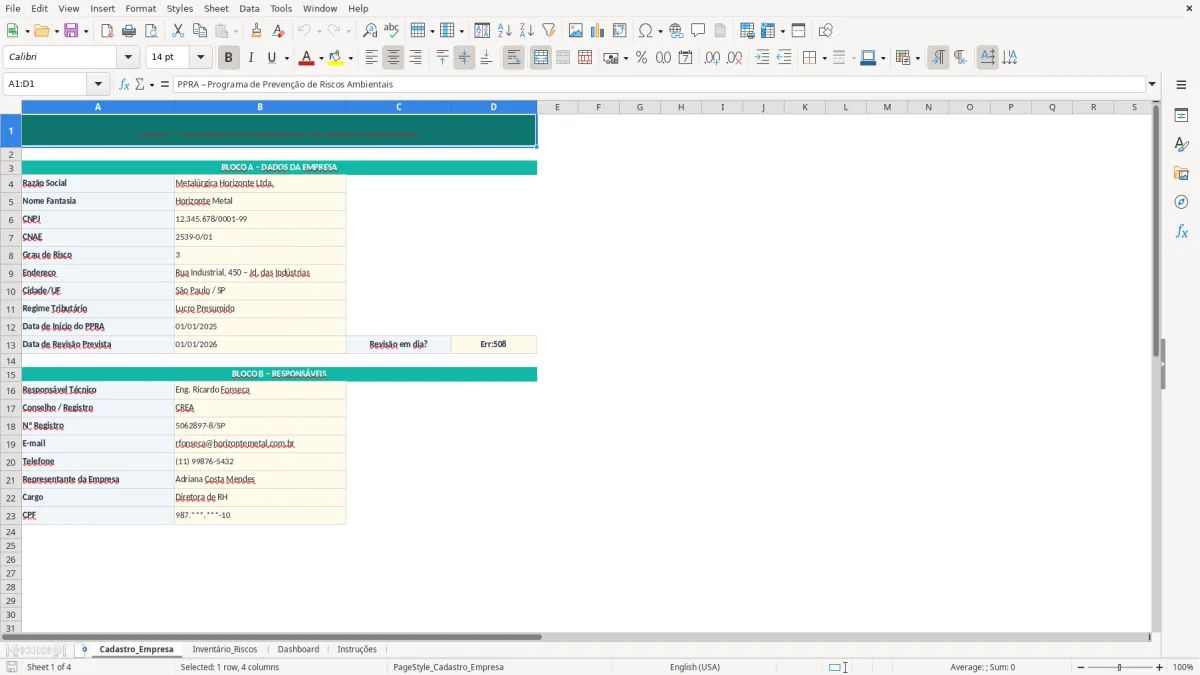Toggle Underline formatting

coord(272,58)
